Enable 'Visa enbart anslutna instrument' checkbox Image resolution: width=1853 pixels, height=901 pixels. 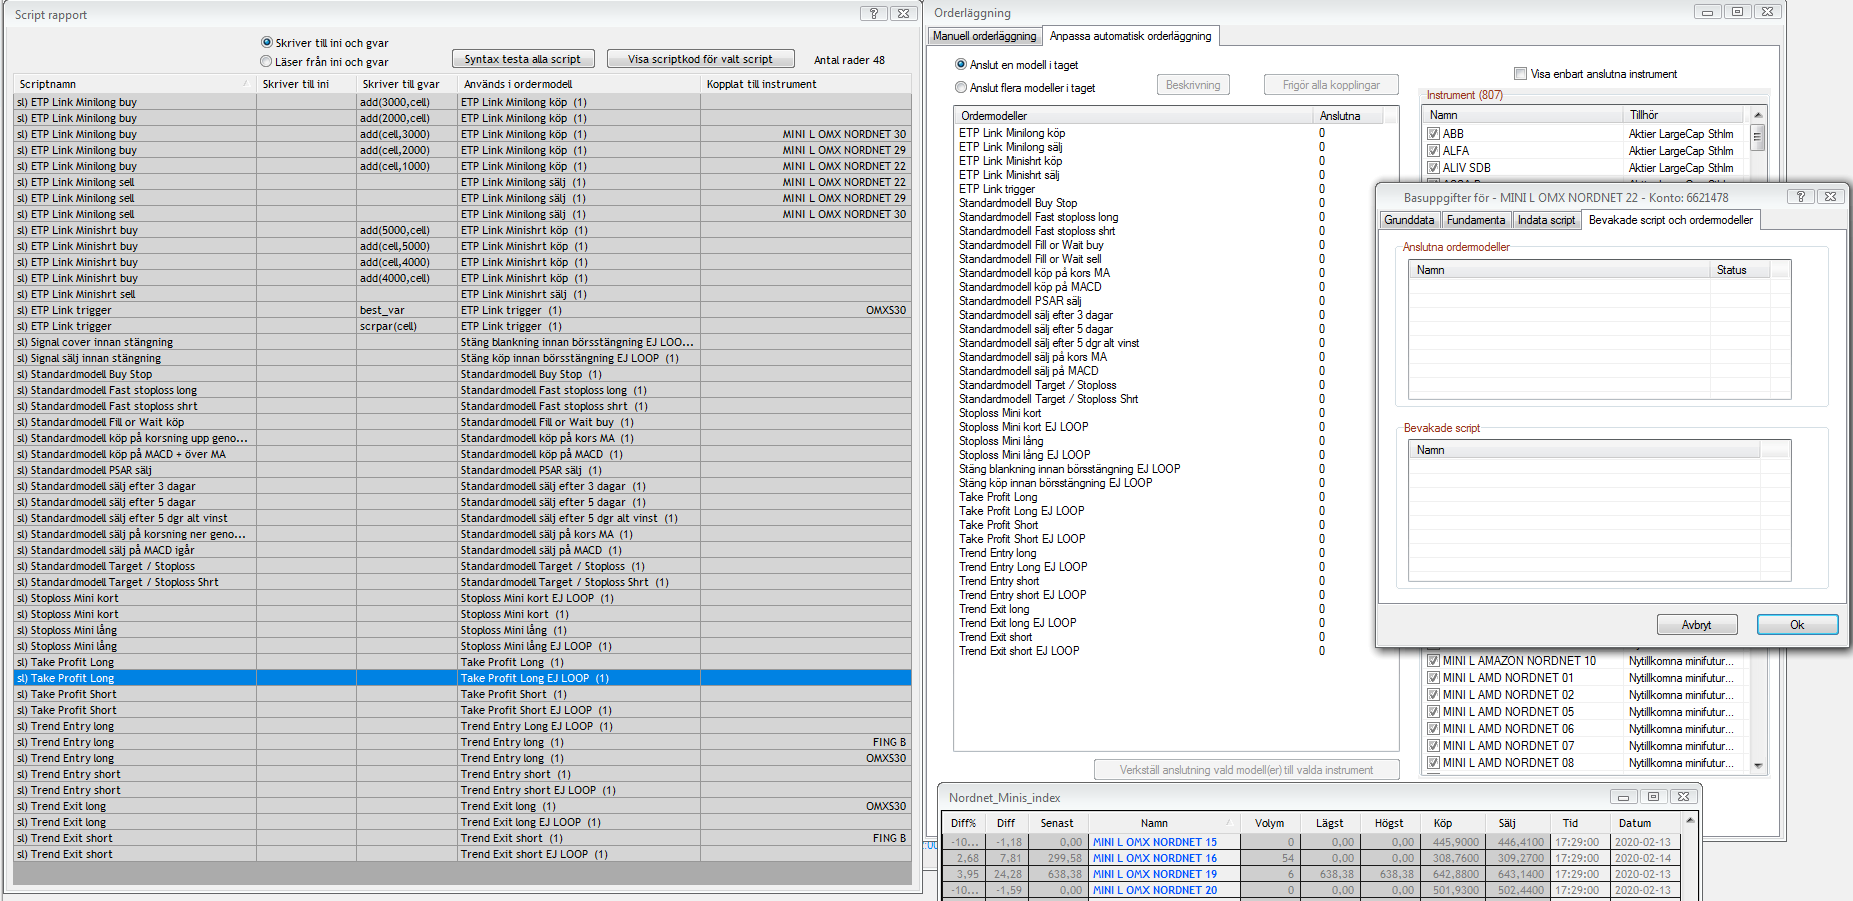tap(1520, 74)
